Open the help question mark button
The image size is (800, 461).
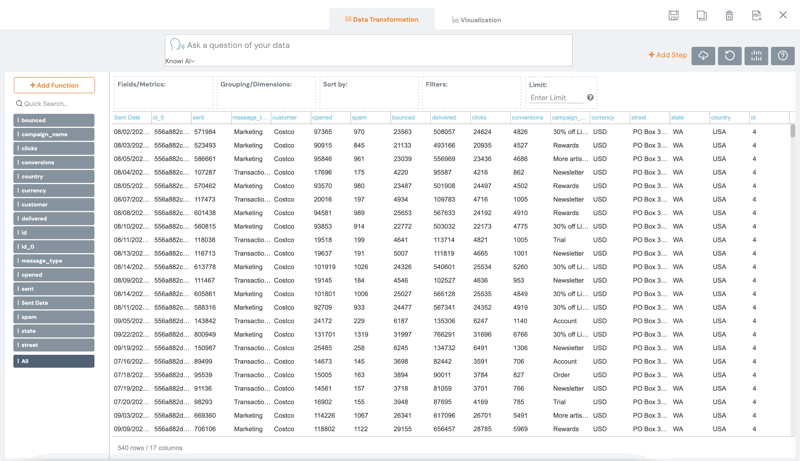783,56
